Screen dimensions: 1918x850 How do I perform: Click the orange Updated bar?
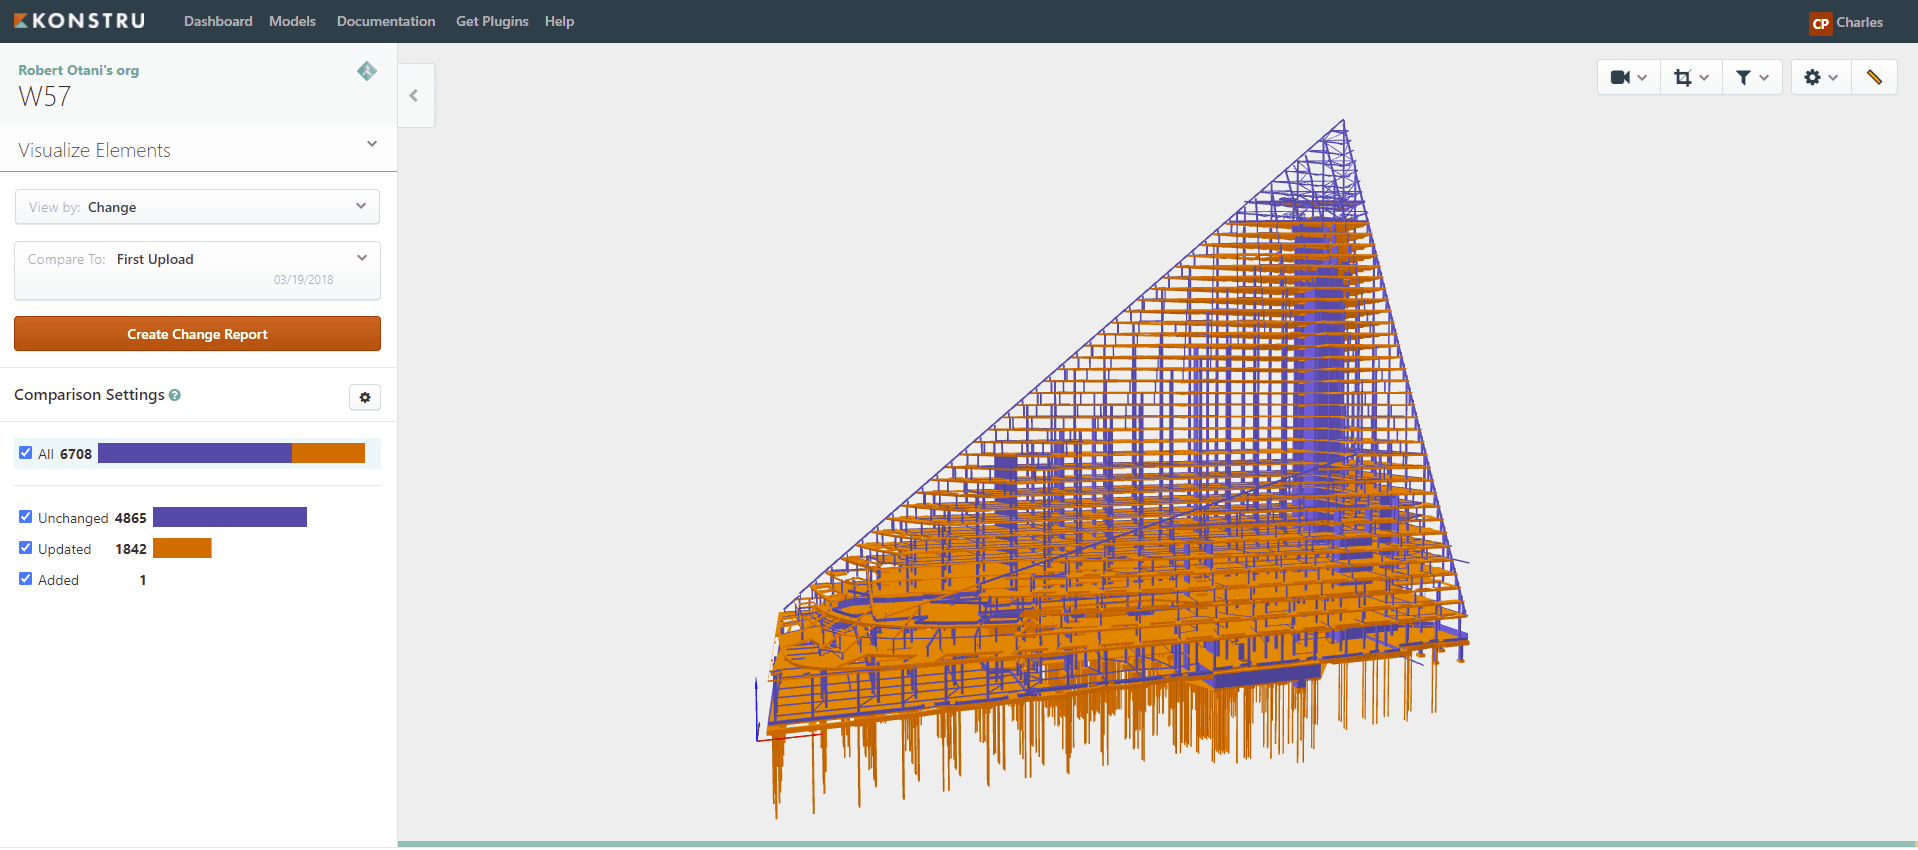[182, 548]
